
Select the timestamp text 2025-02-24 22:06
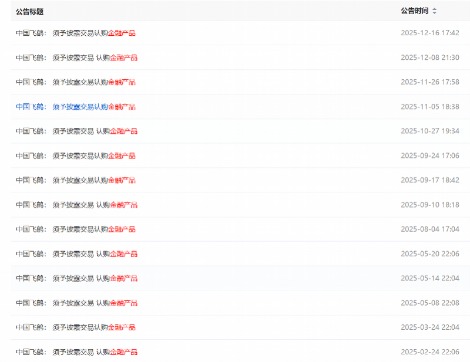tap(430, 351)
